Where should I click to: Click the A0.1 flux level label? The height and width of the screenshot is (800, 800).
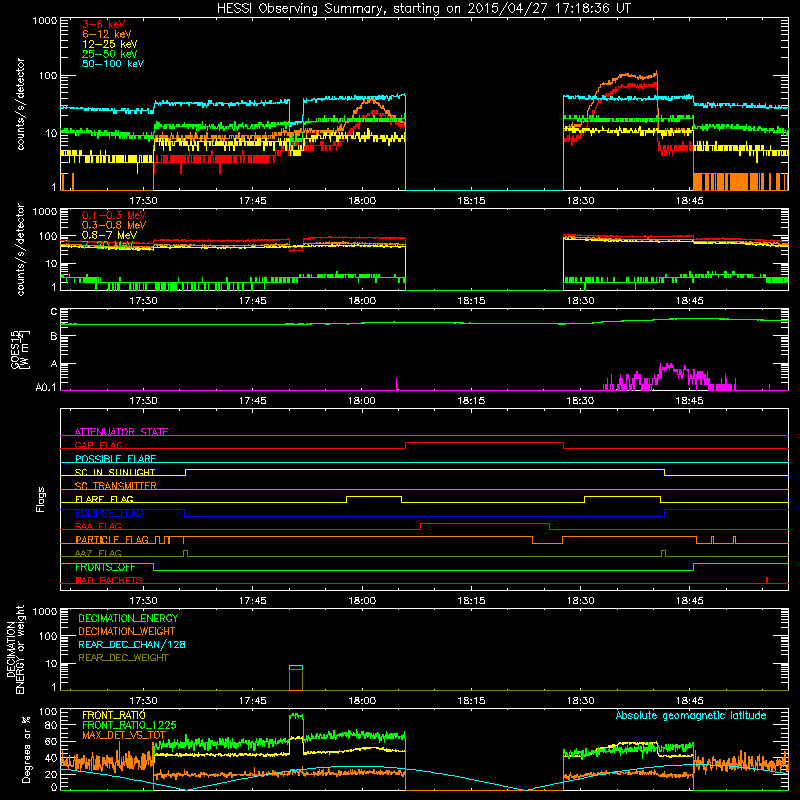point(46,387)
